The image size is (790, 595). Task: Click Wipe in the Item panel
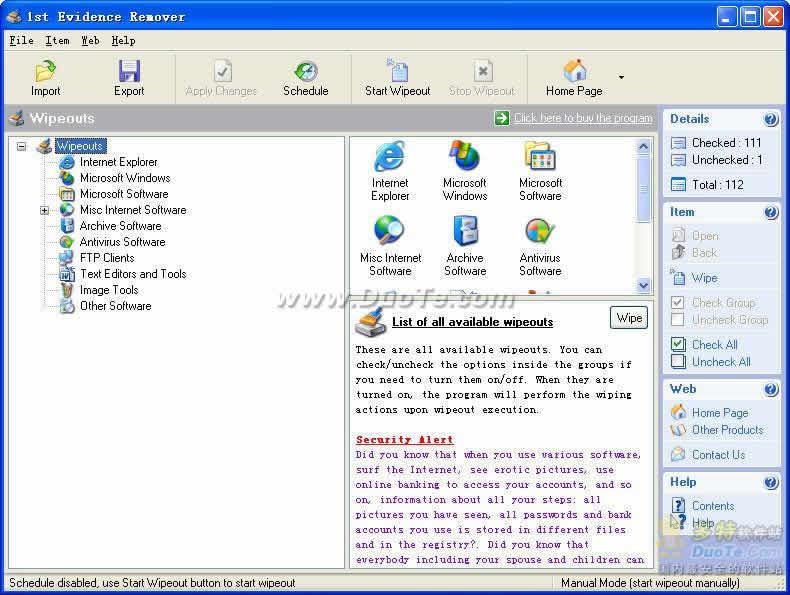tap(704, 278)
